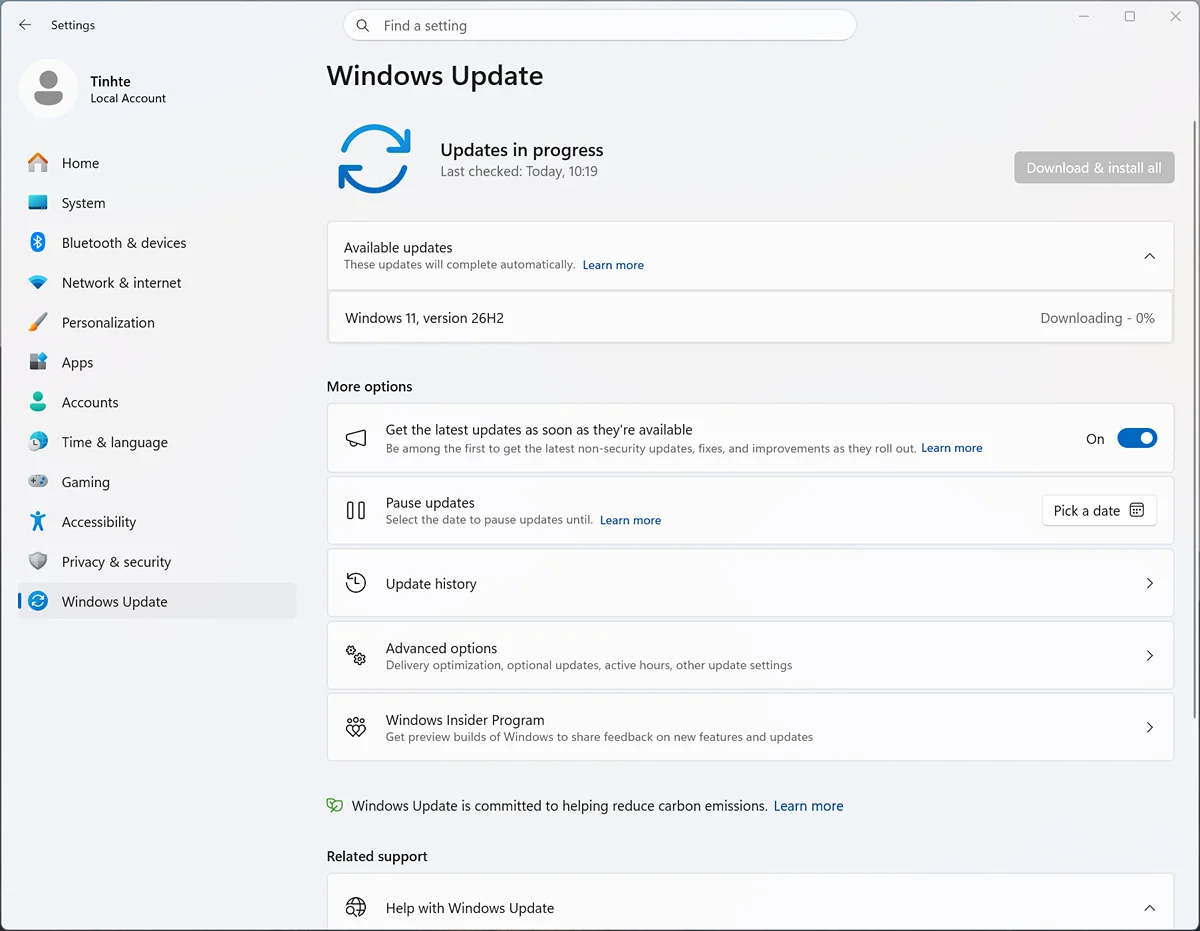Image resolution: width=1200 pixels, height=931 pixels.
Task: Click the Personalization paintbrush icon
Action: click(x=38, y=323)
